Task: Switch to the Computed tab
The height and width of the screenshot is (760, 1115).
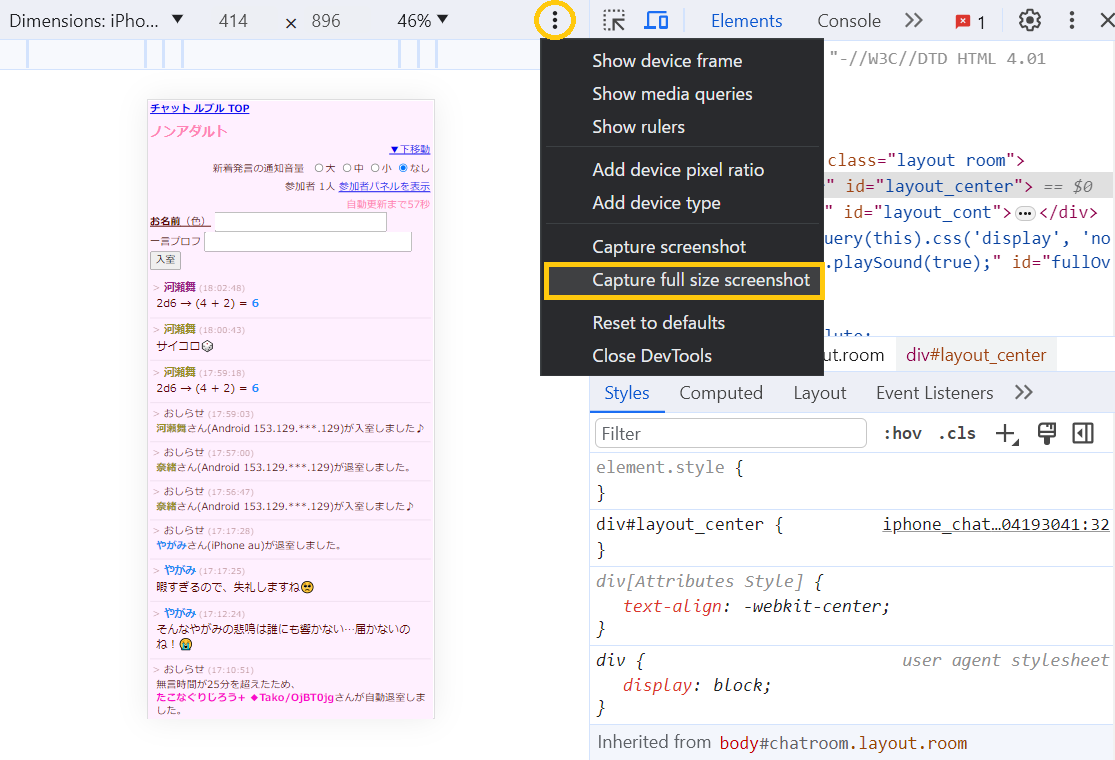Action: (x=720, y=393)
